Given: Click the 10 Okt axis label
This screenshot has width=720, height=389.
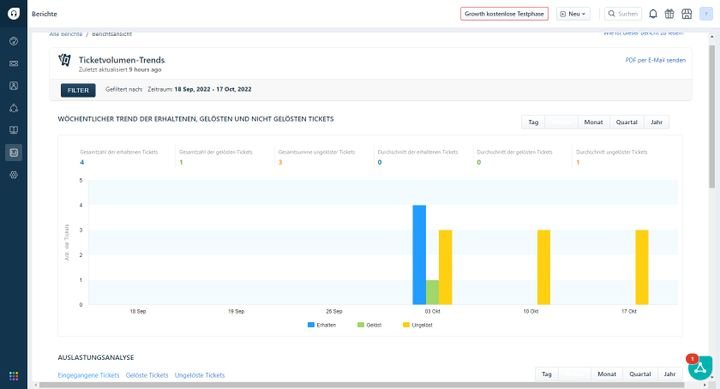Looking at the screenshot, I should [x=531, y=311].
